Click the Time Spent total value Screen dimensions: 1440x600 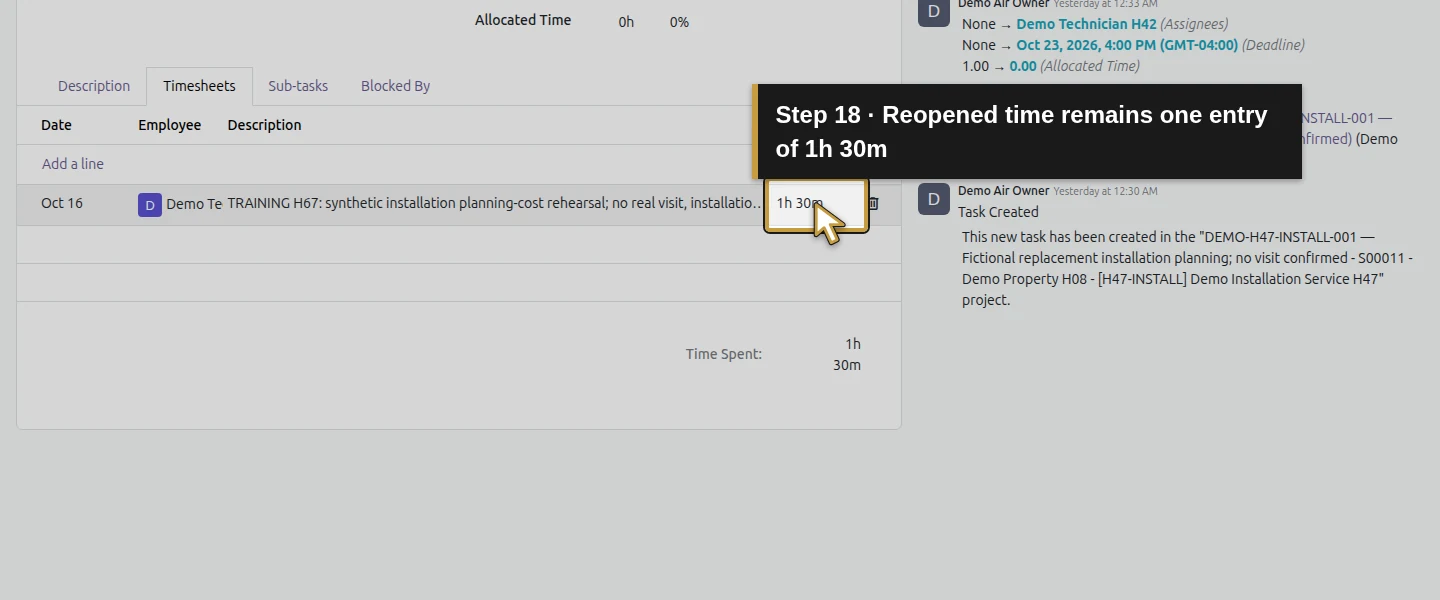click(847, 354)
